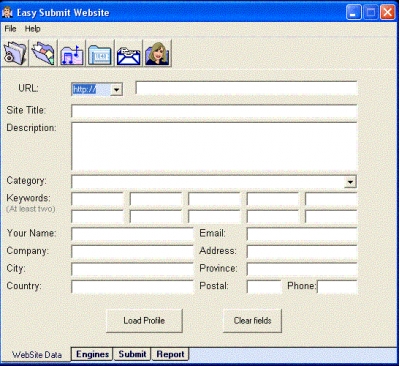Select the music notes folder icon
The height and width of the screenshot is (366, 400).
point(72,53)
